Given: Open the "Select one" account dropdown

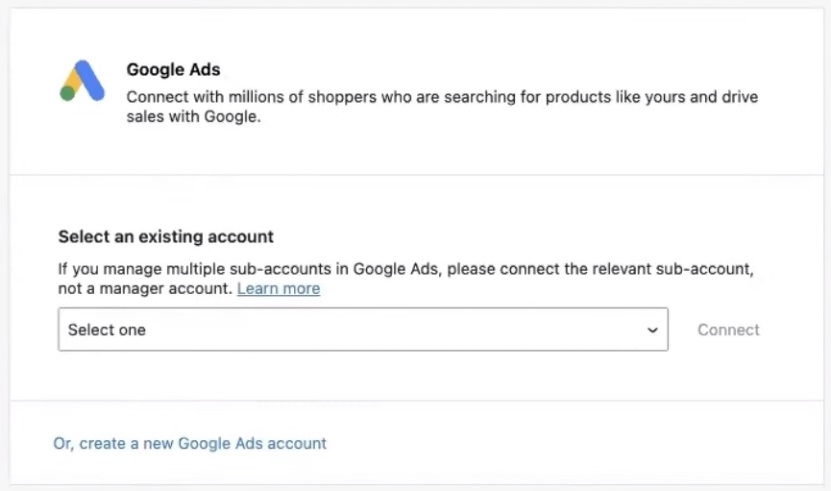Looking at the screenshot, I should pos(362,330).
